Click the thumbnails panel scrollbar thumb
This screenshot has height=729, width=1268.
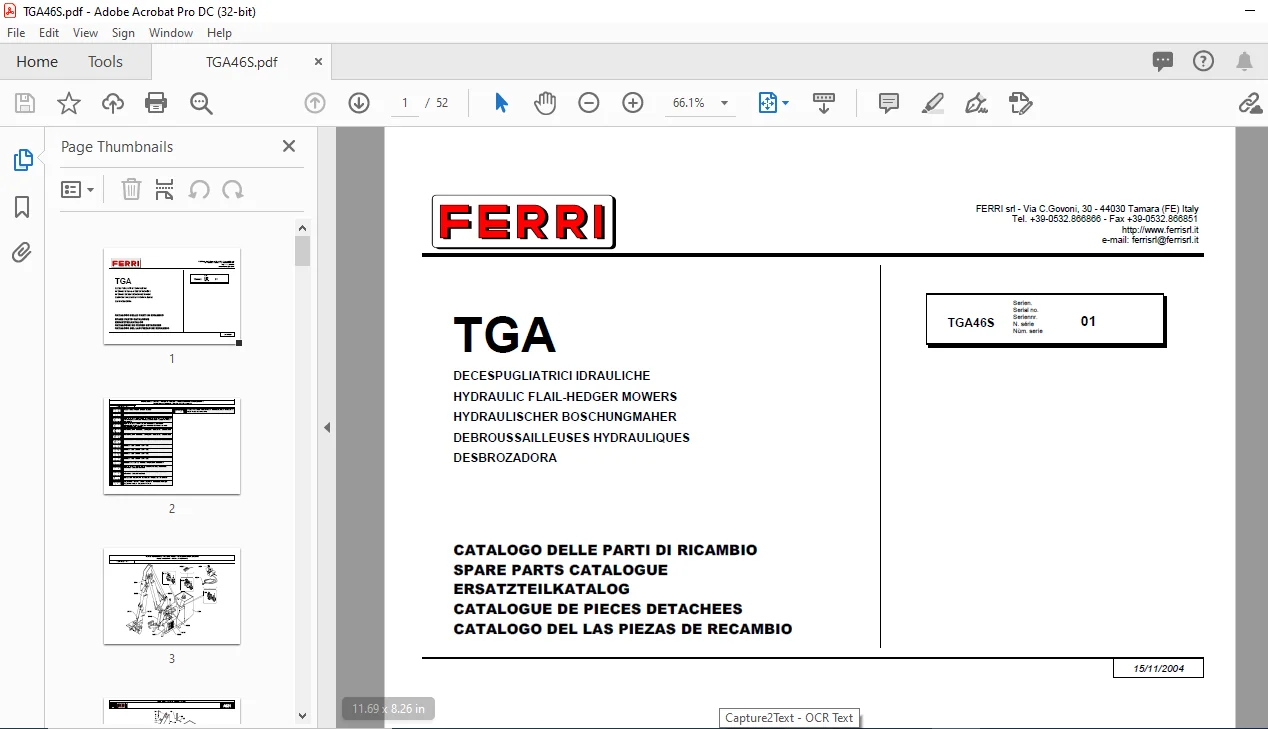[x=303, y=251]
